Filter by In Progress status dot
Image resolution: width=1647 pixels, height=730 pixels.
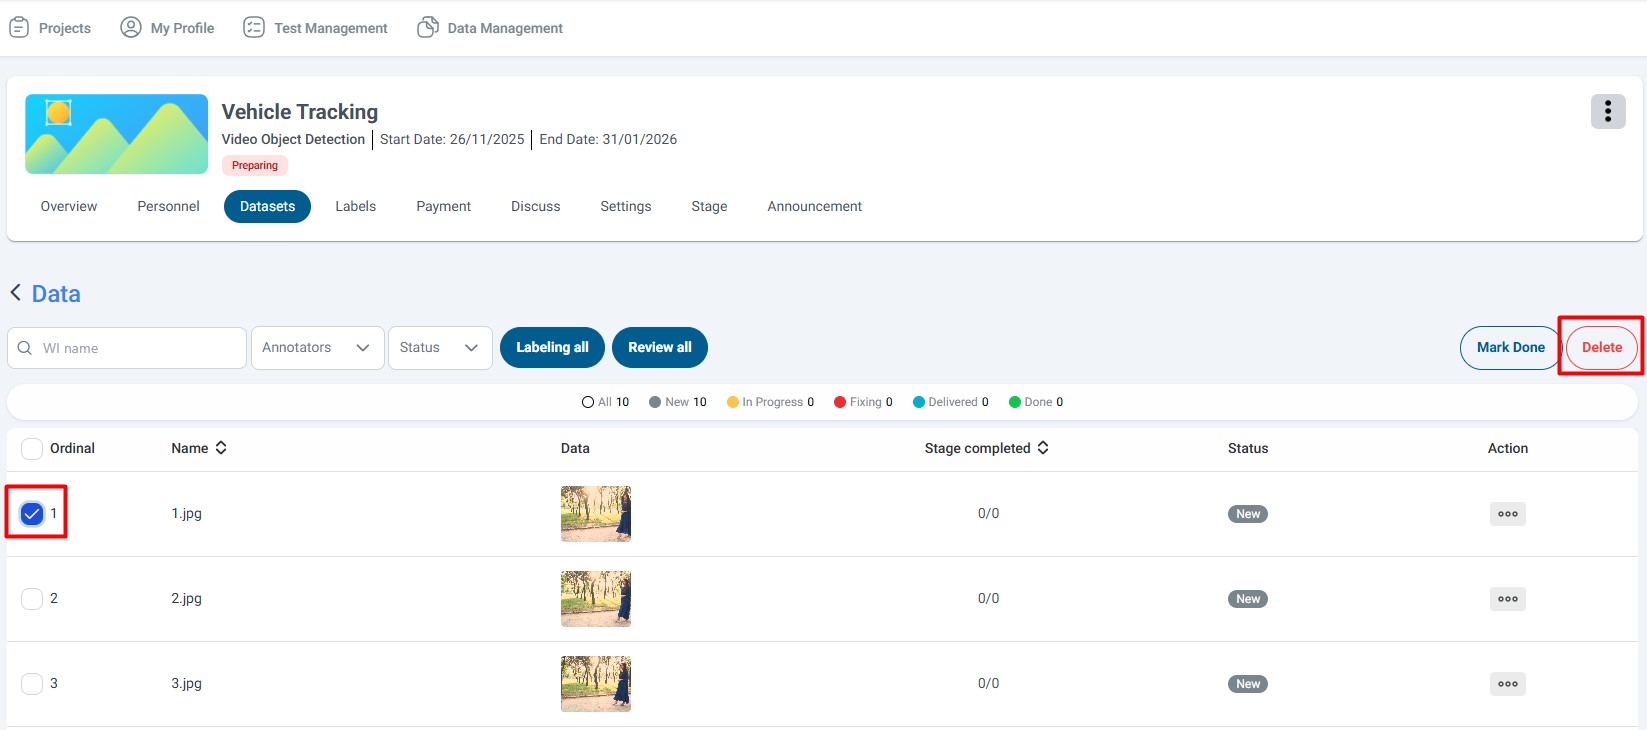coord(733,402)
